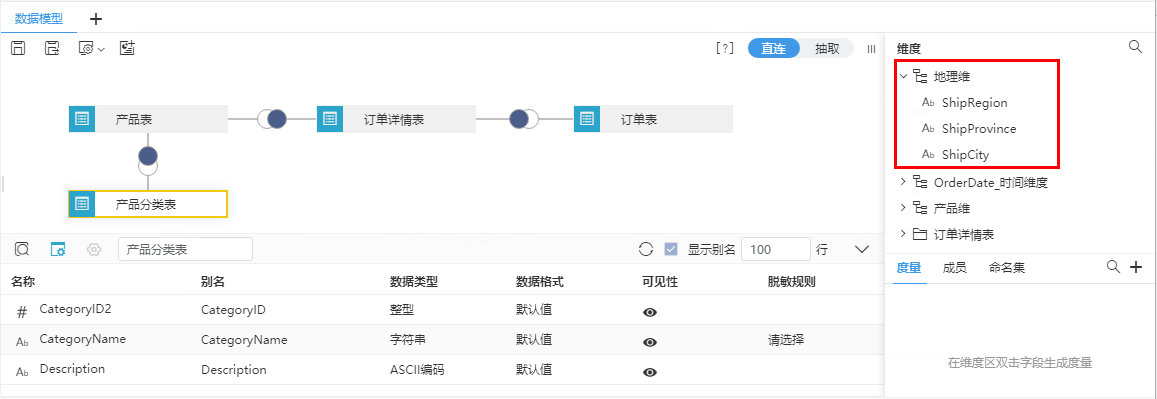Screen dimensions: 1157x399
Task: Toggle the 显示别名 checkbox
Action: point(671,249)
